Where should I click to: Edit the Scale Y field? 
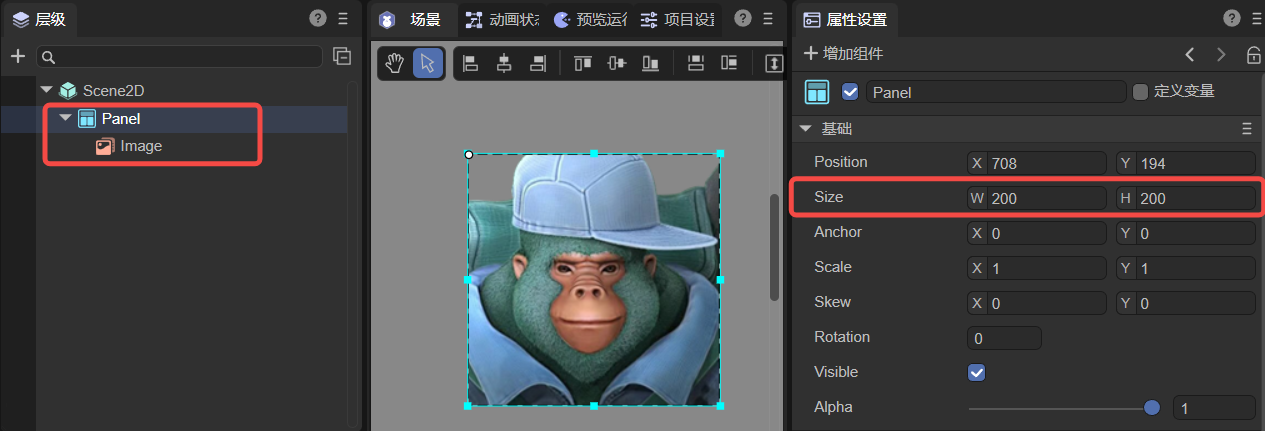[1185, 268]
